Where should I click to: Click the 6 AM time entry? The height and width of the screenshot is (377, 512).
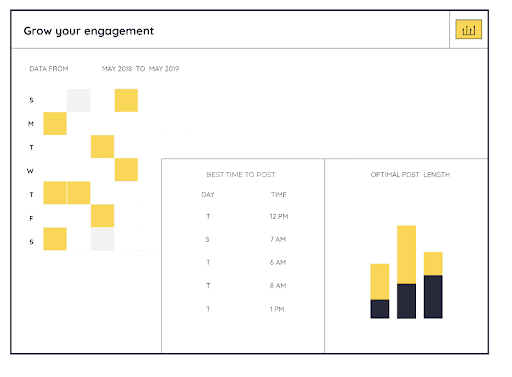tap(278, 263)
